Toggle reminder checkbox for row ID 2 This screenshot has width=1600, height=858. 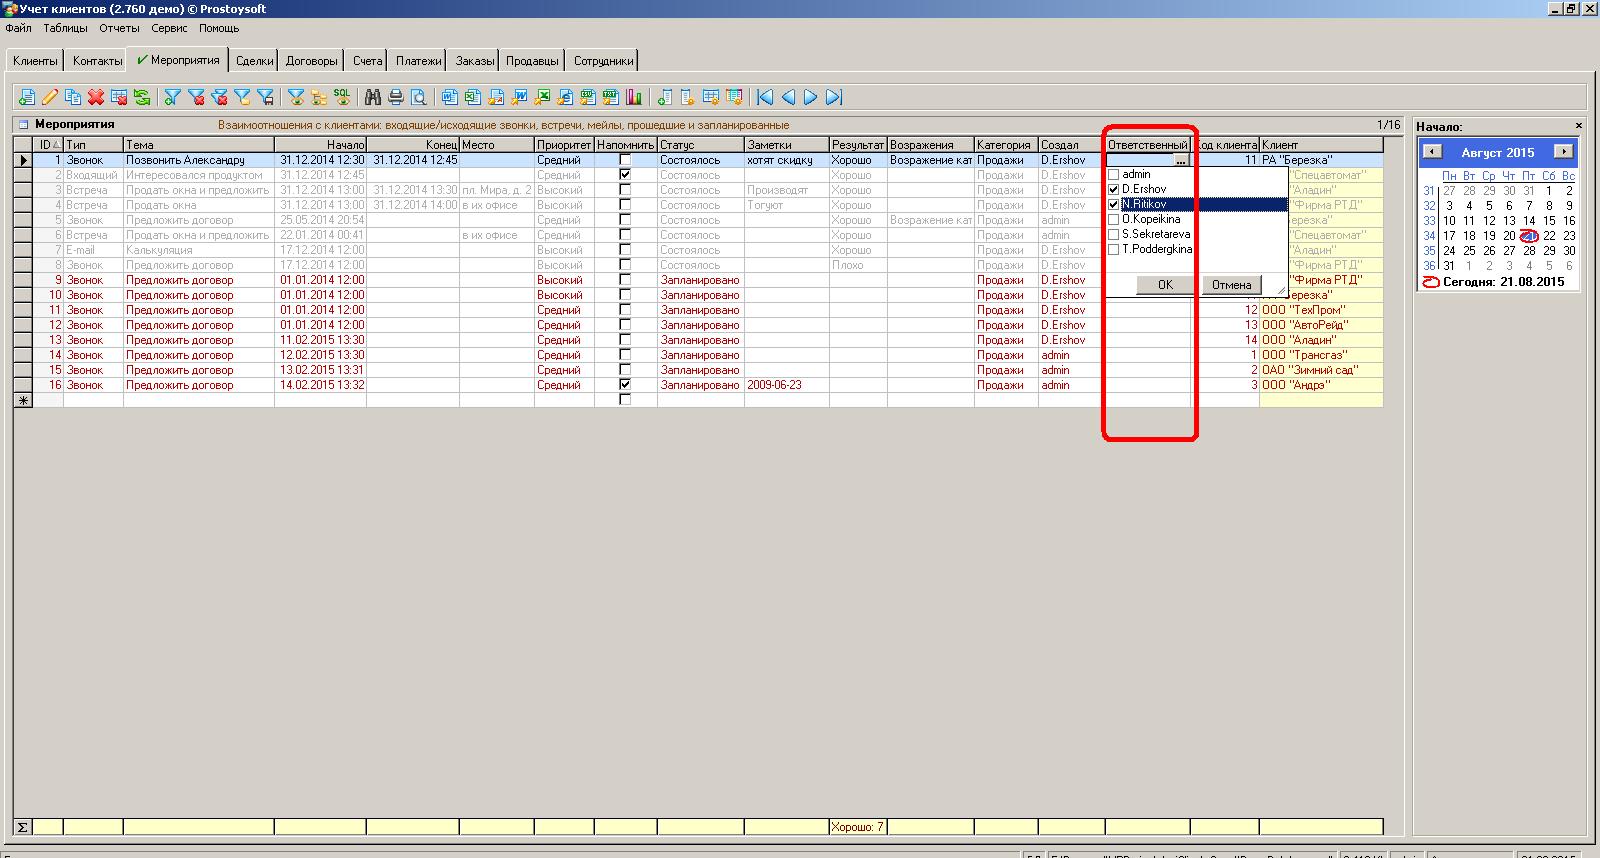tap(625, 175)
